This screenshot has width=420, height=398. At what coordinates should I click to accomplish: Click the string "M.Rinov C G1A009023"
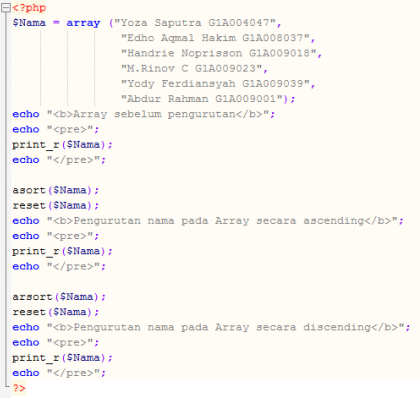pos(192,69)
